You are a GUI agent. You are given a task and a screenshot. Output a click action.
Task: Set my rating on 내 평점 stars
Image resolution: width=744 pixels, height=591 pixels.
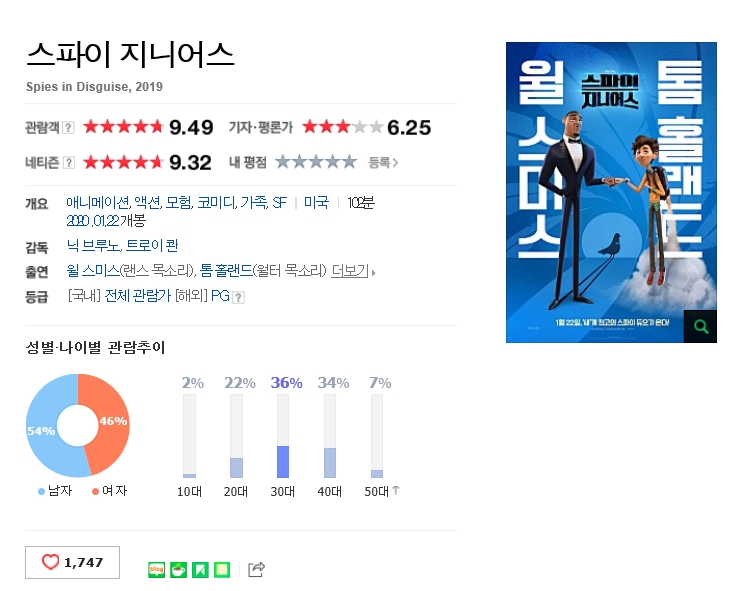tap(316, 162)
